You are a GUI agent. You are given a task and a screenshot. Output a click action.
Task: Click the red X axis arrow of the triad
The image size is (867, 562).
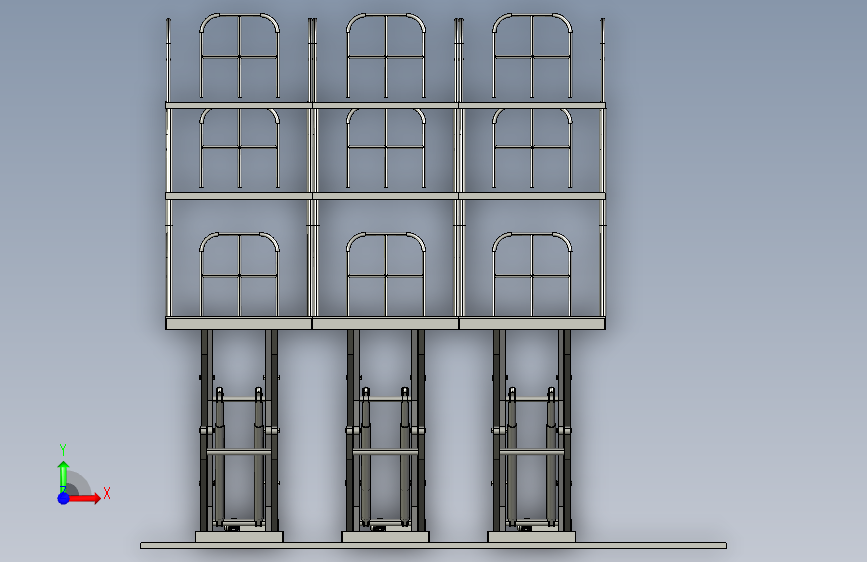(84, 498)
